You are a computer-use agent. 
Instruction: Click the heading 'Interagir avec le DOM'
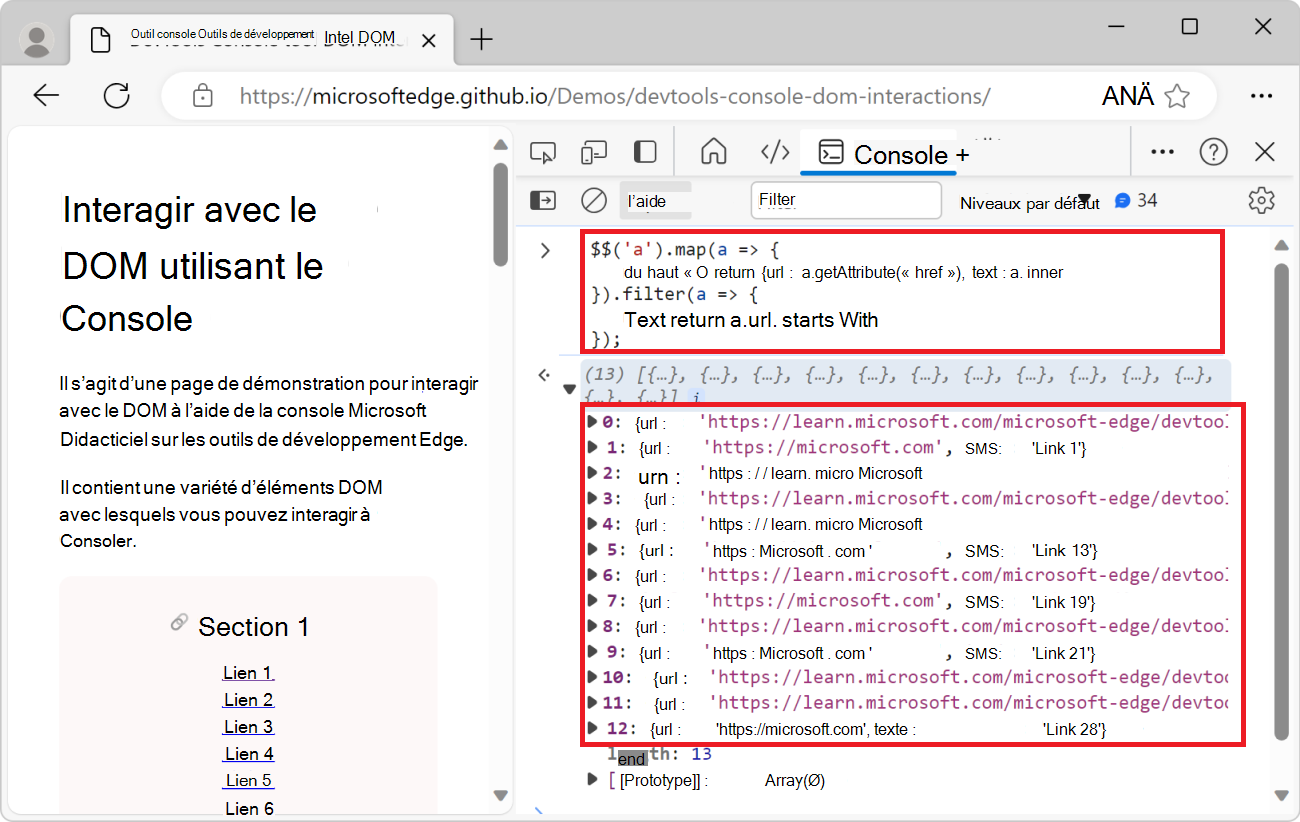pyautogui.click(x=192, y=265)
